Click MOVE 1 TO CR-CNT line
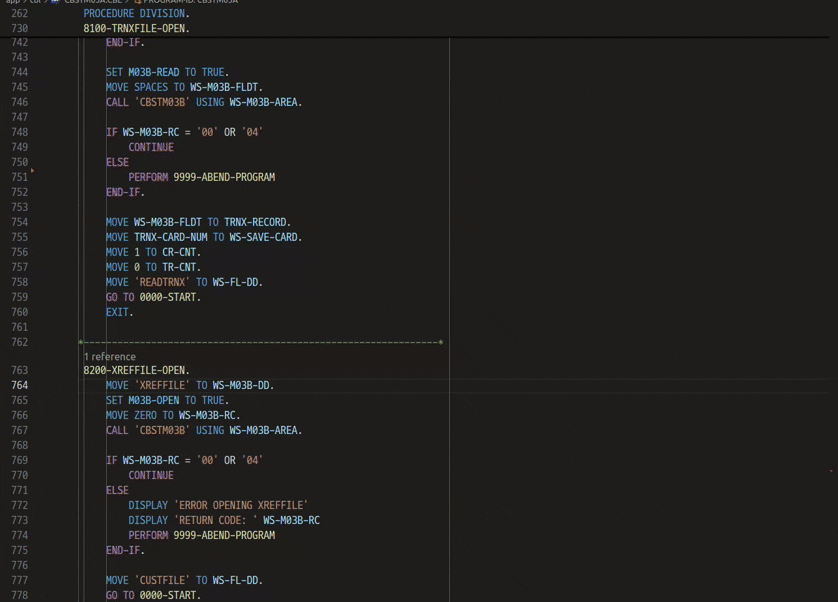Viewport: 838px width, 602px height. click(x=153, y=252)
